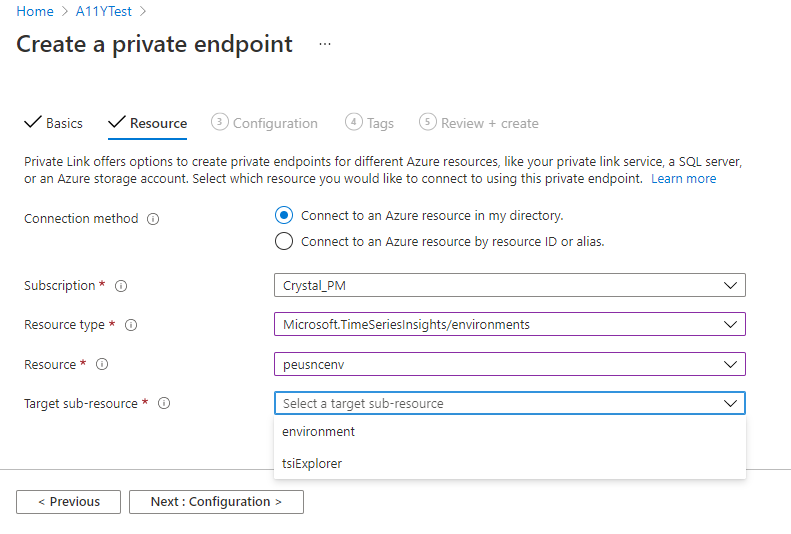The width and height of the screenshot is (791, 534).
Task: Click info icon next to Resource label
Action: [102, 365]
